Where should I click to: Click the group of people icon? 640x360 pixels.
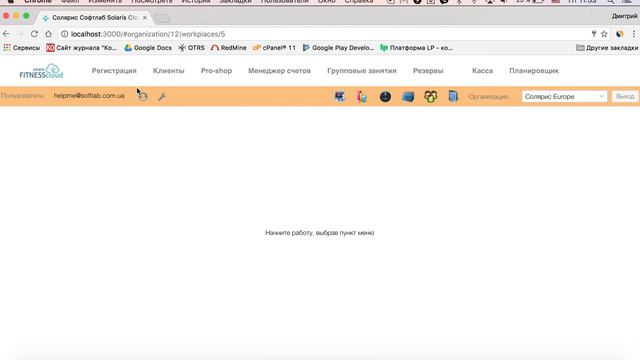[431, 97]
